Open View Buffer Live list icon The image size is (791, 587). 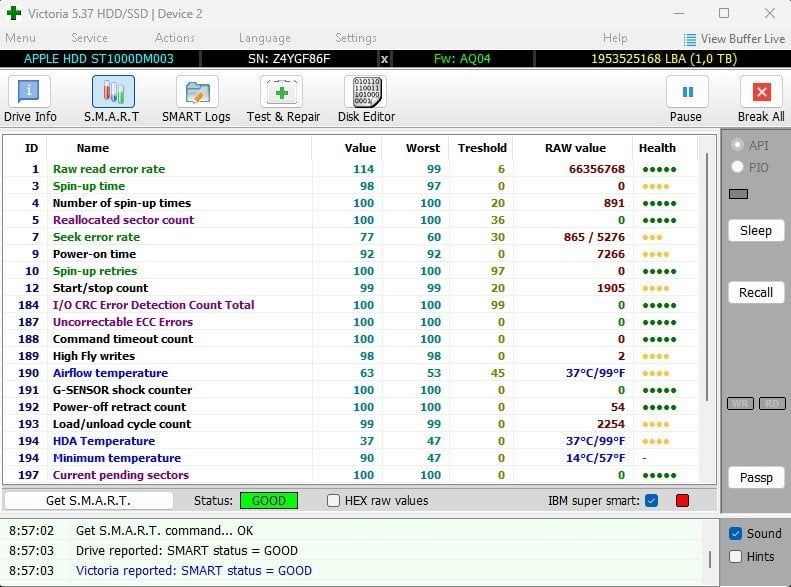tap(689, 39)
